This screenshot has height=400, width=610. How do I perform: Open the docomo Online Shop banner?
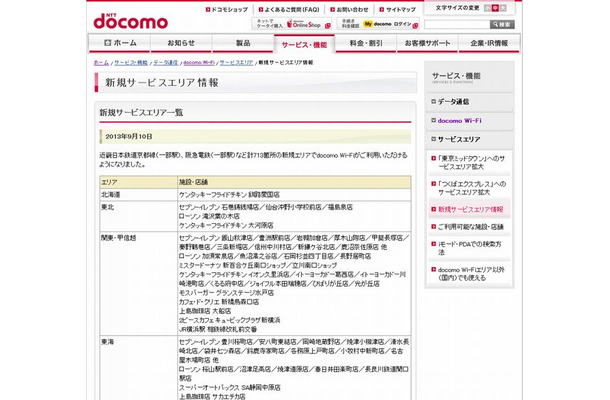pos(292,24)
